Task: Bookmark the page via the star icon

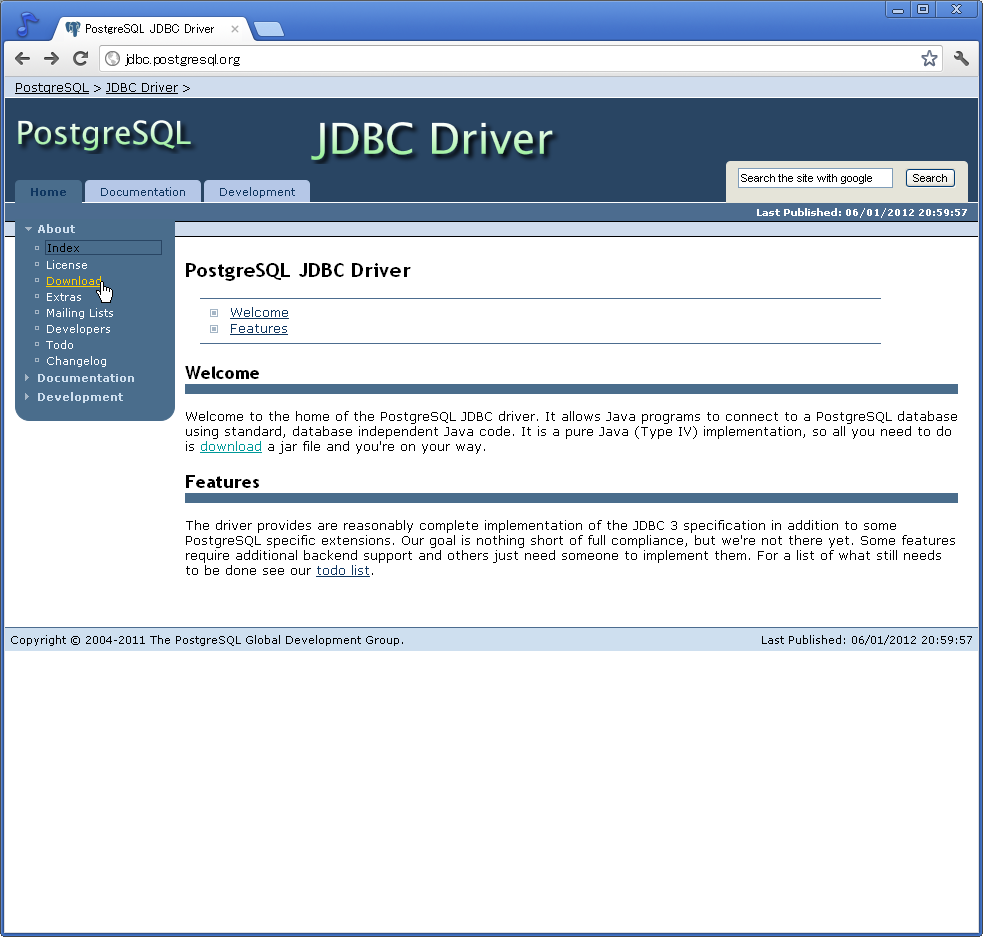Action: [x=929, y=58]
